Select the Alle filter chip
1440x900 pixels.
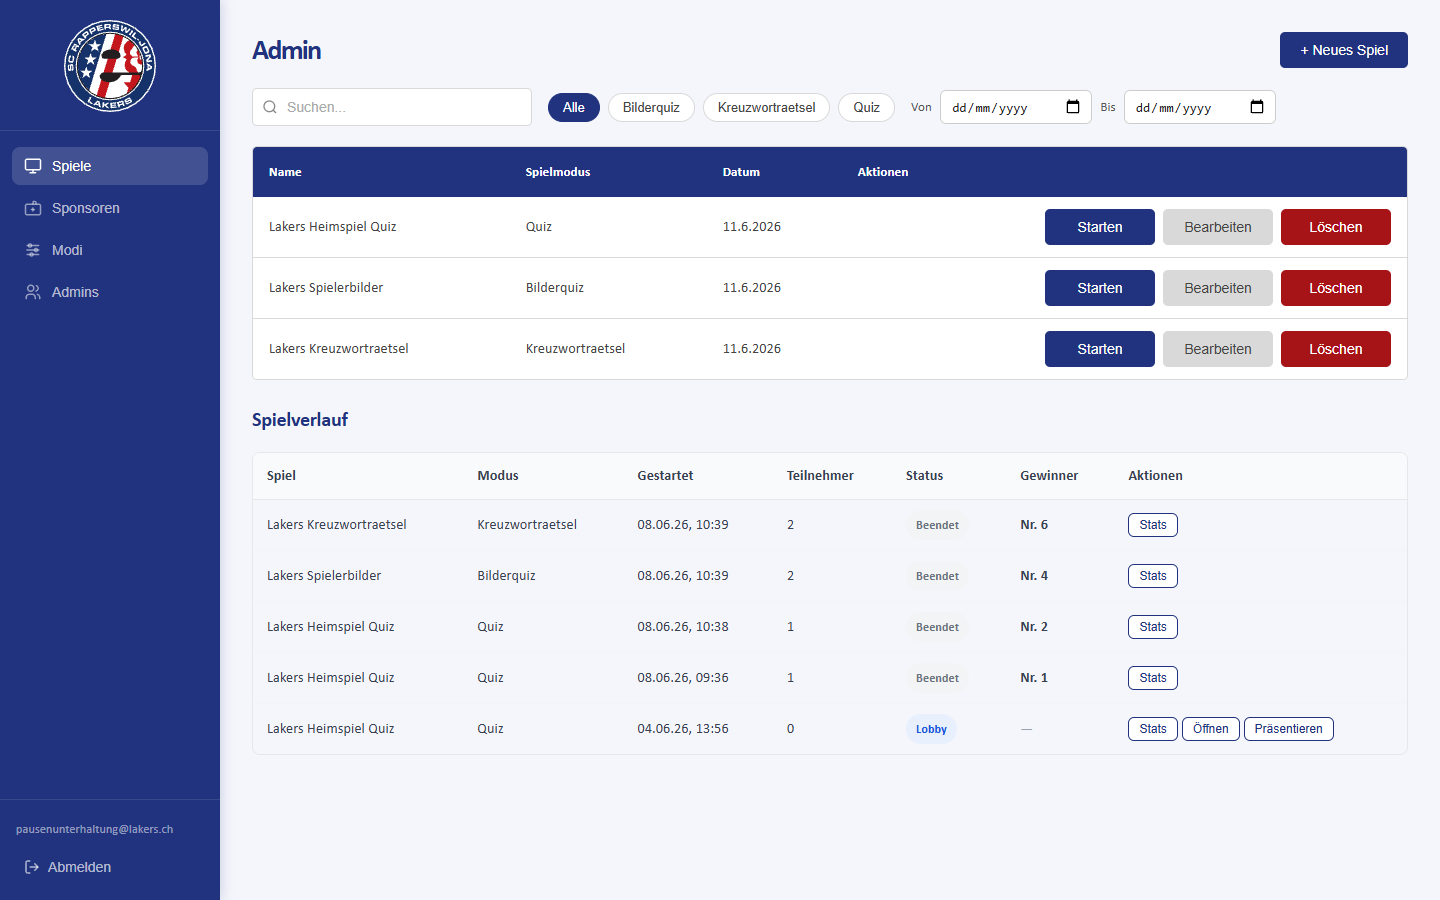[x=574, y=107]
